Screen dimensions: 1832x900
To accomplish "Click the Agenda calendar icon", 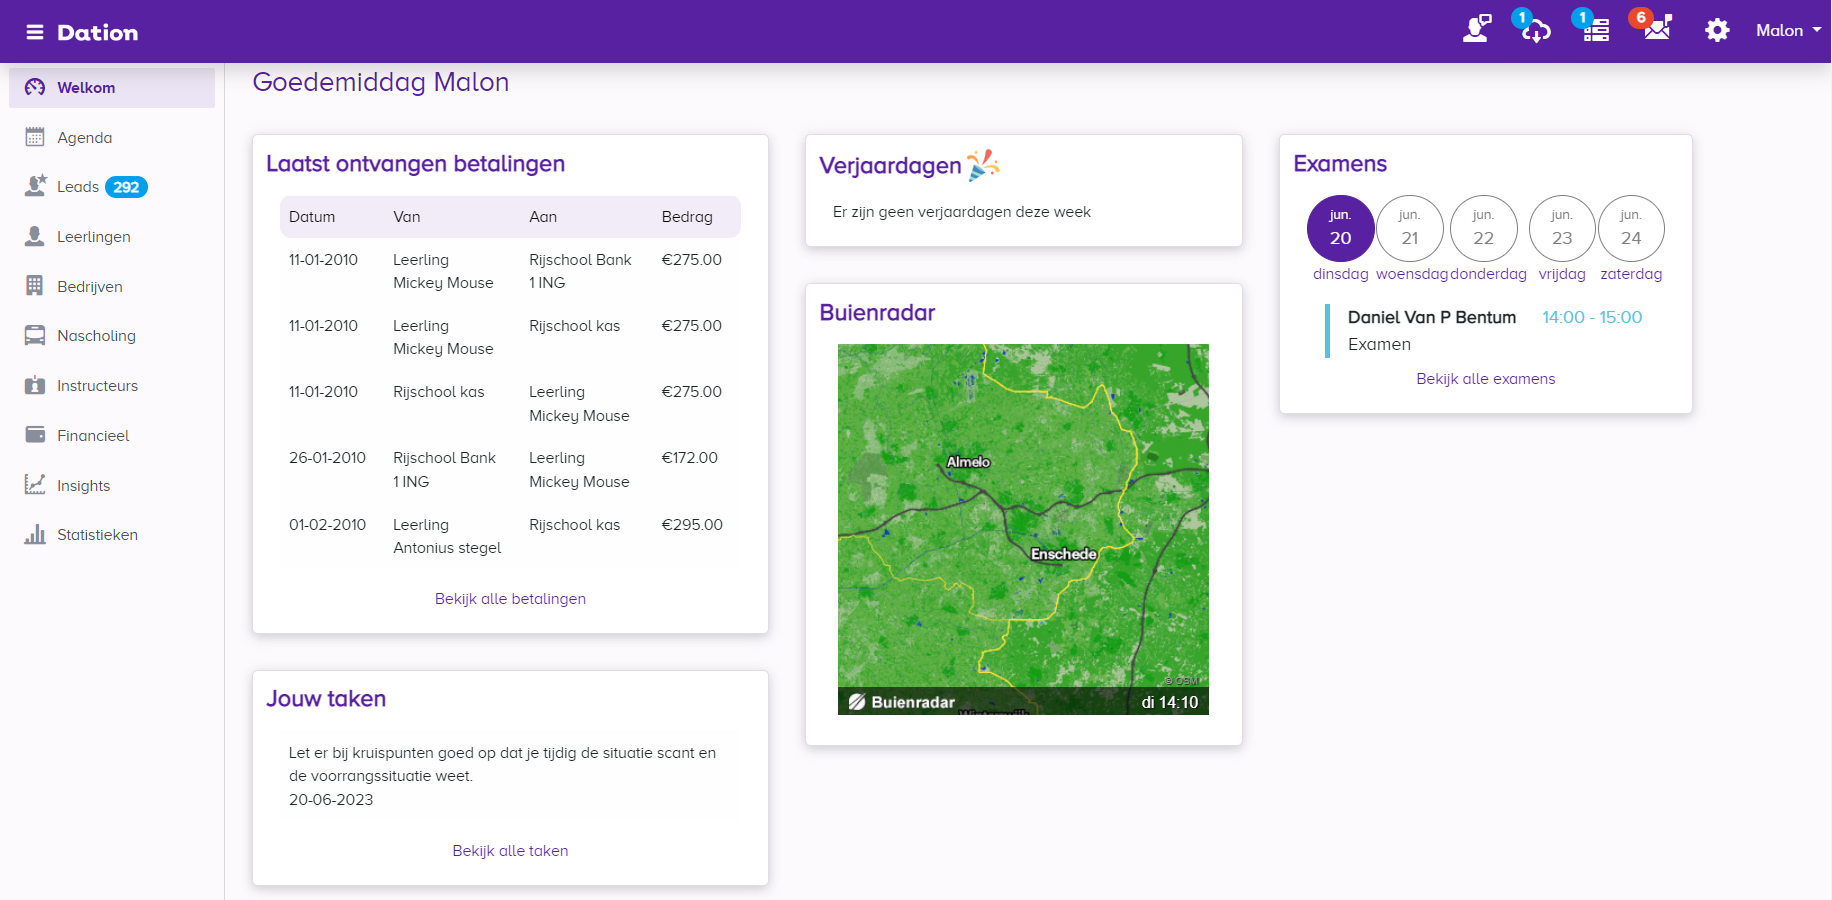I will coord(35,137).
